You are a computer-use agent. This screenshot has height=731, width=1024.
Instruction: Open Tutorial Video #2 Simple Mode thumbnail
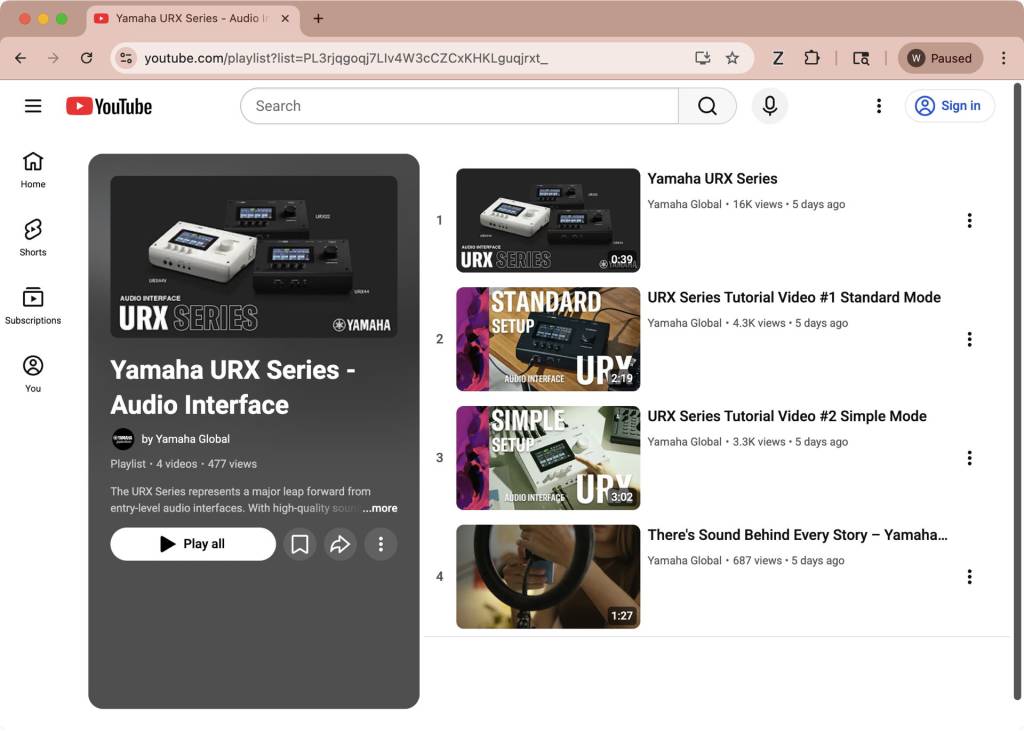point(548,458)
